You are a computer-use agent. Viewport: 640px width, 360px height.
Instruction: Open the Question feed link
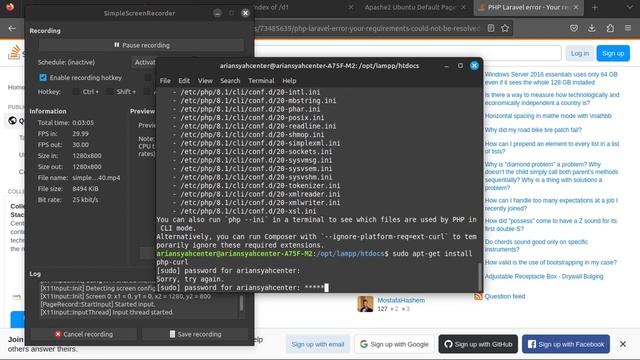[x=504, y=296]
